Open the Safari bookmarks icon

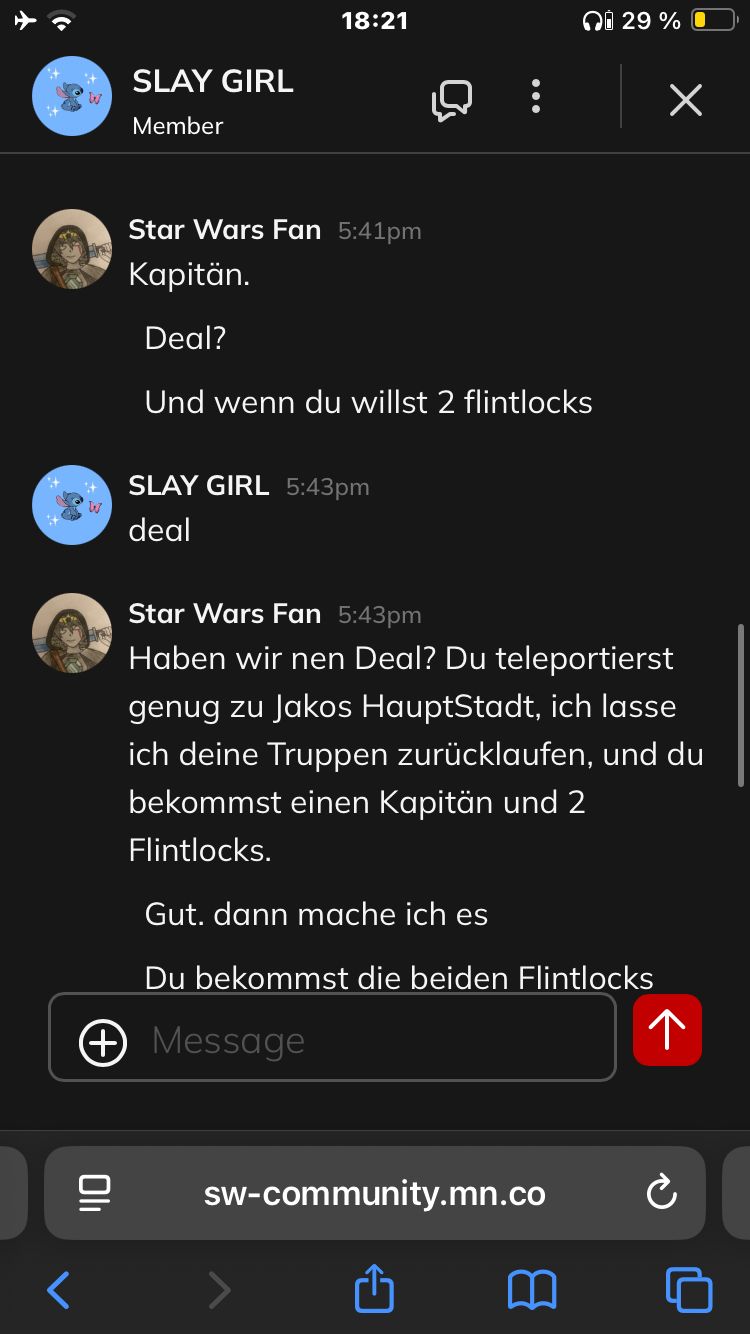532,1290
